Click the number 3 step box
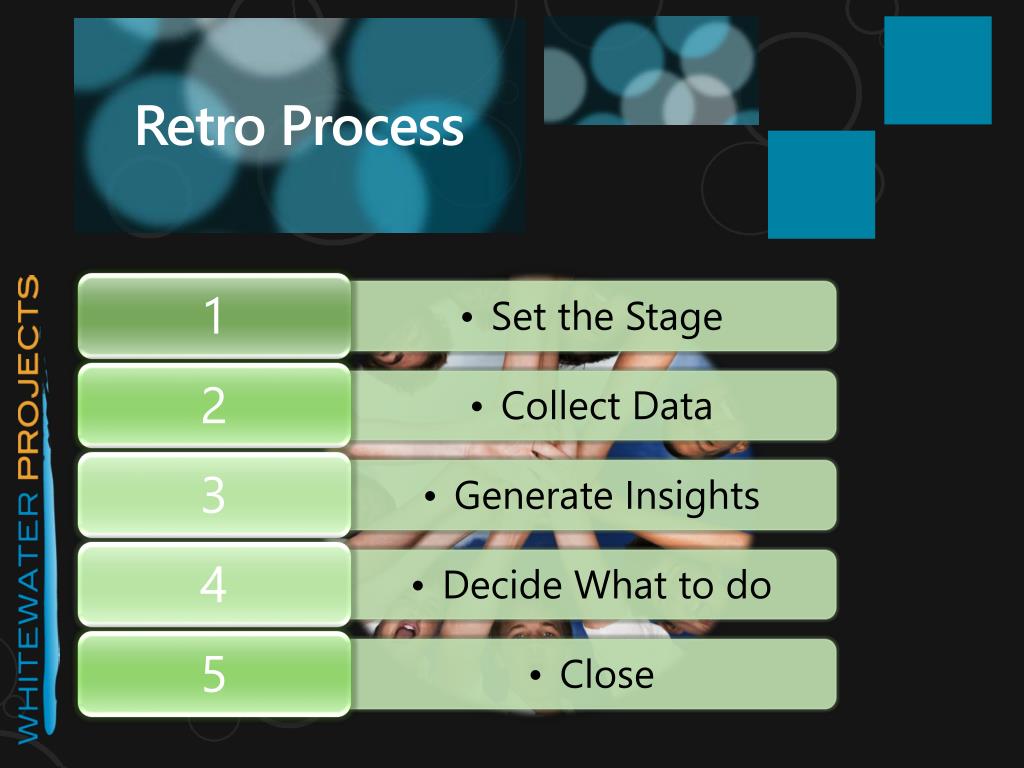This screenshot has height=768, width=1024. [214, 495]
